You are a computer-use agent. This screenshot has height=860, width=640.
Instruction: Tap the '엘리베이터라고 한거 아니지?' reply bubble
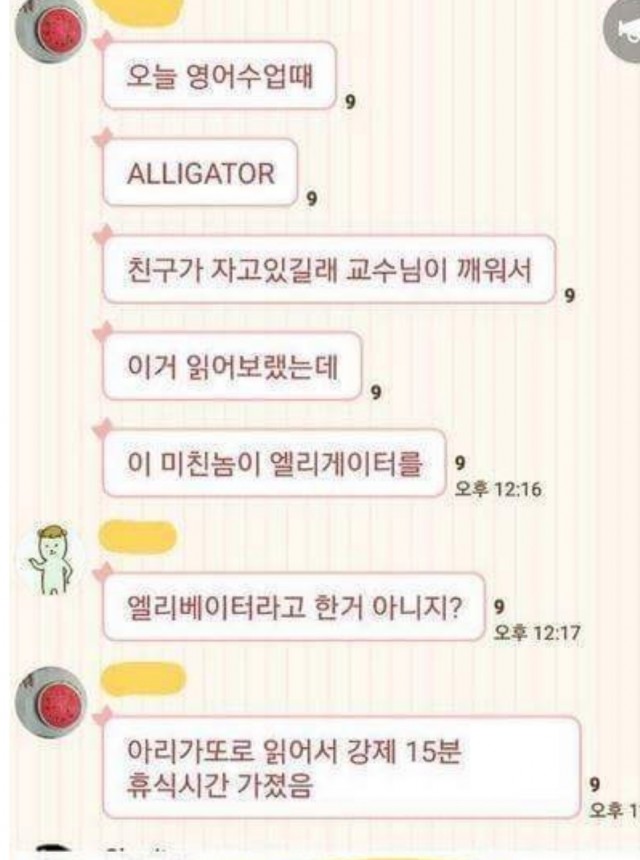tap(294, 607)
